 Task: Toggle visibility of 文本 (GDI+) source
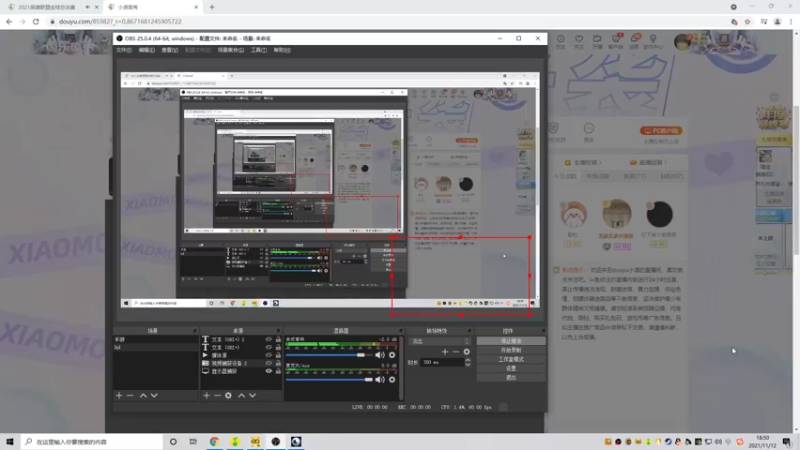coord(268,347)
